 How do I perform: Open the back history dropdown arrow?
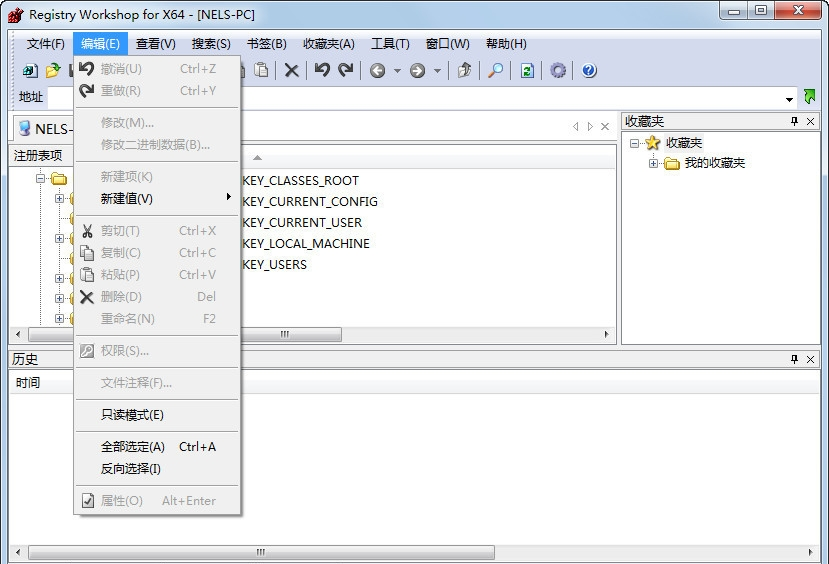397,71
